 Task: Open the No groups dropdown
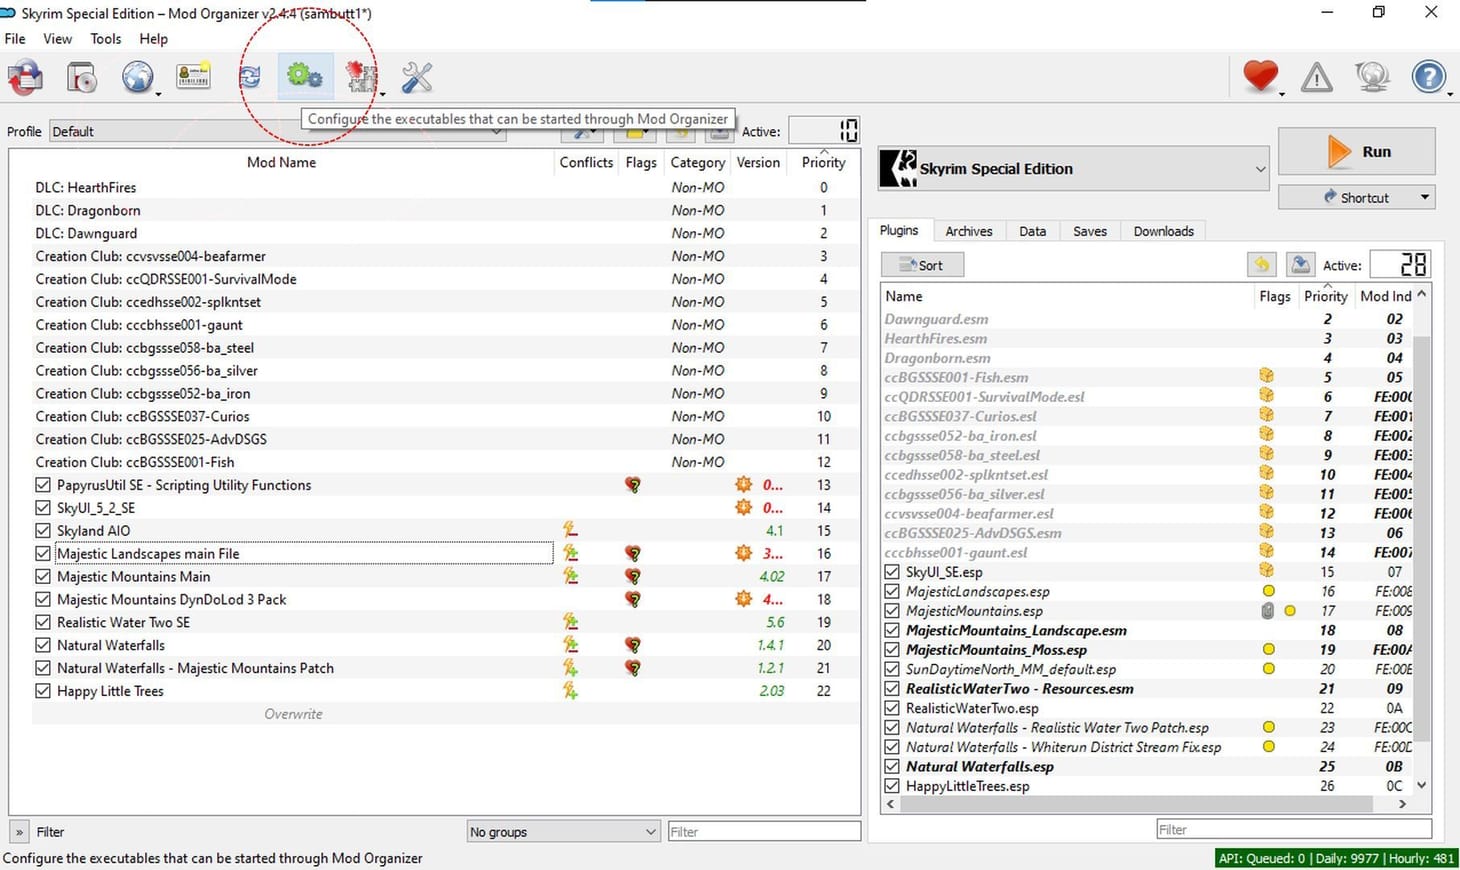564,831
